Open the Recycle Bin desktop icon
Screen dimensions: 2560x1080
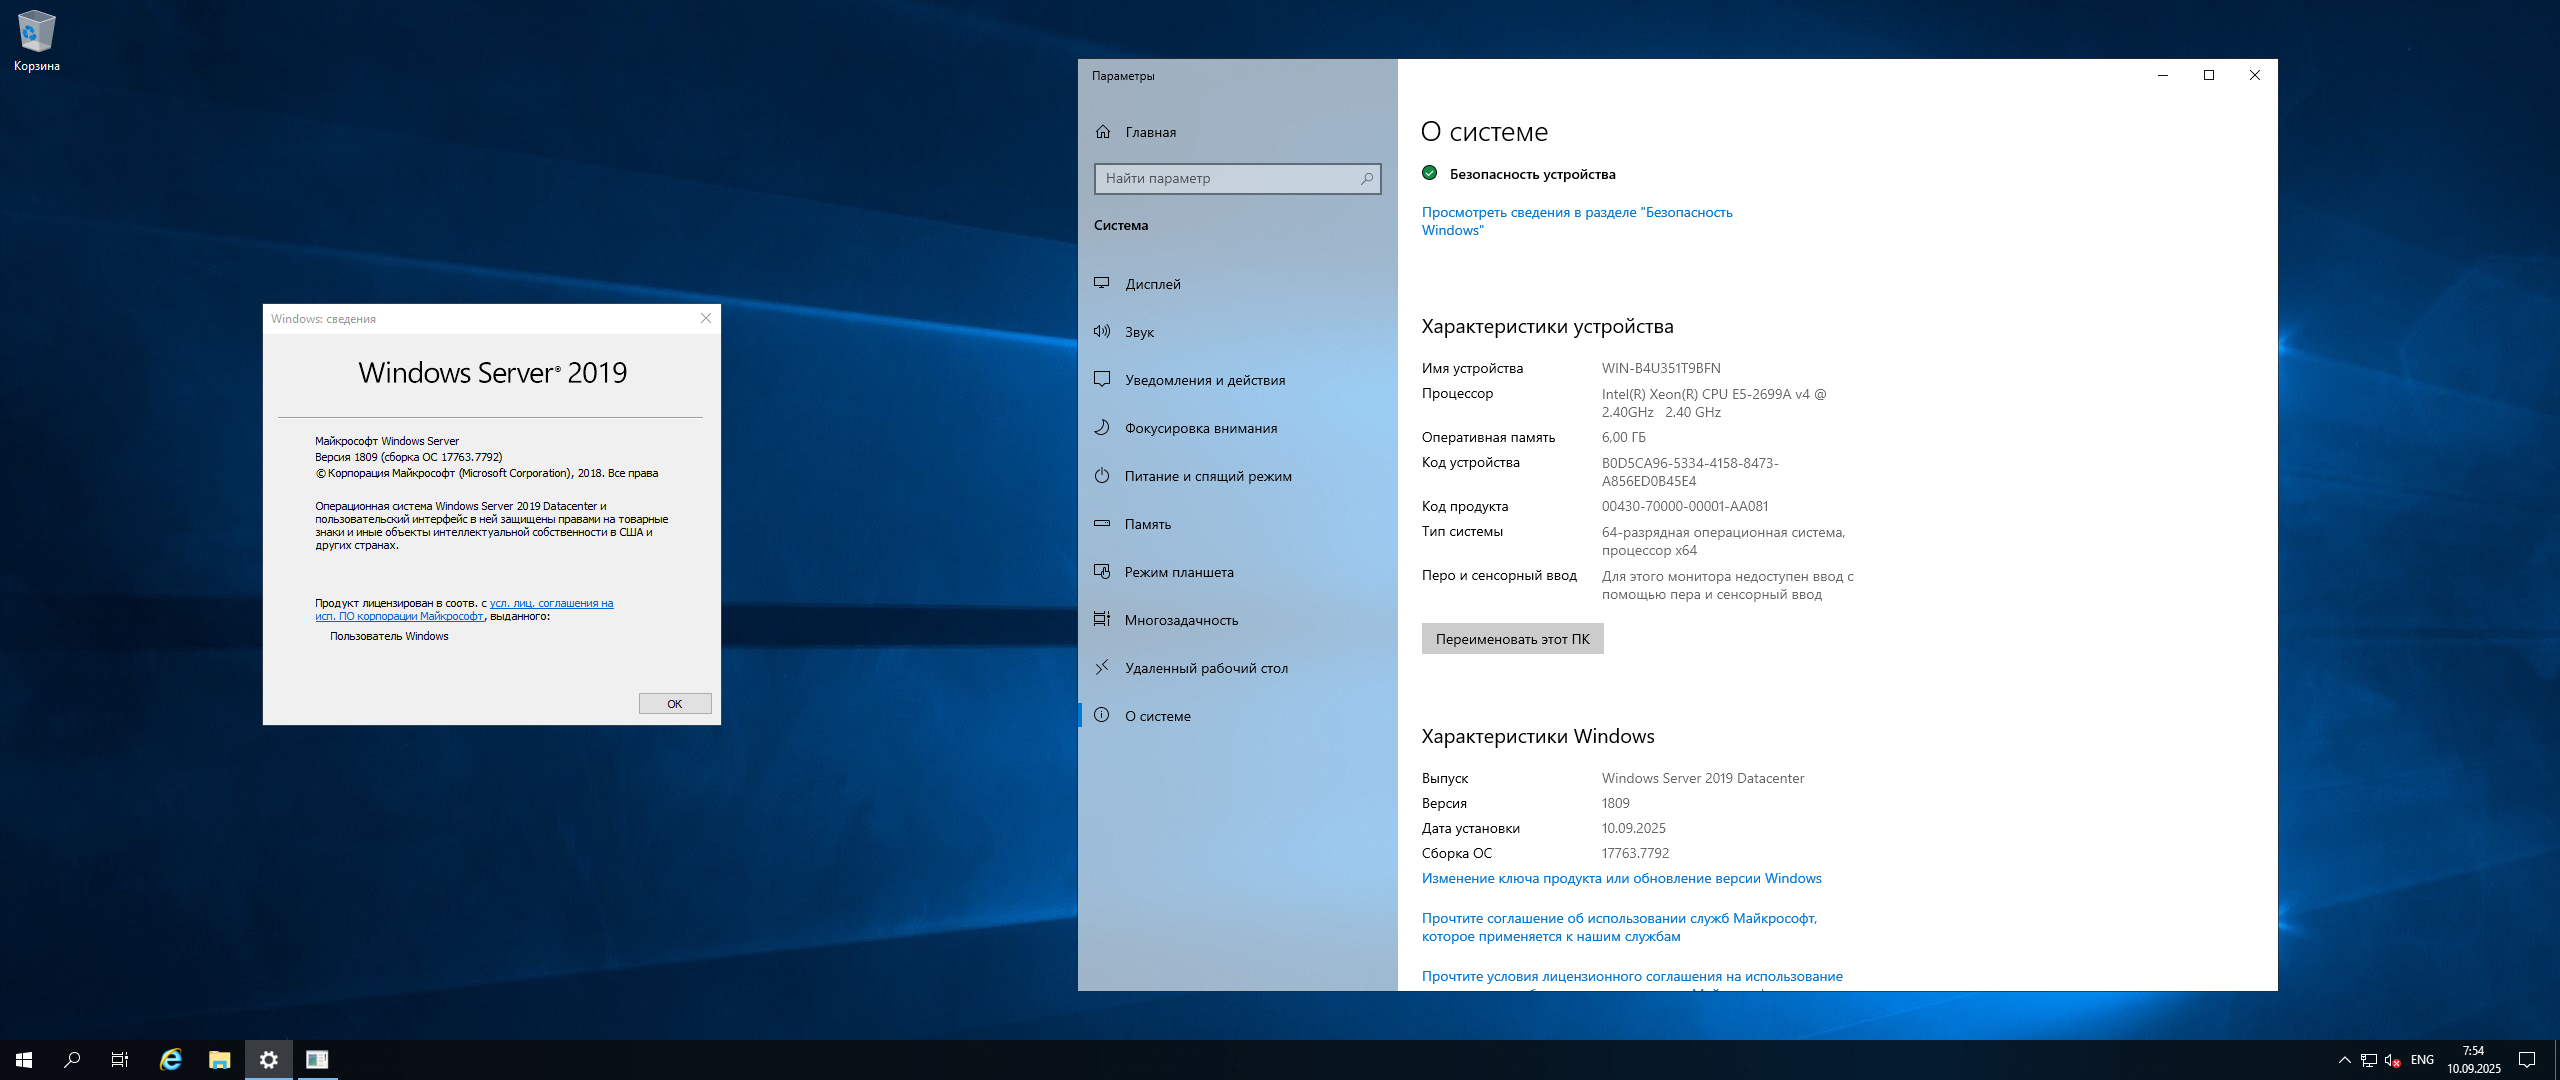tap(36, 40)
